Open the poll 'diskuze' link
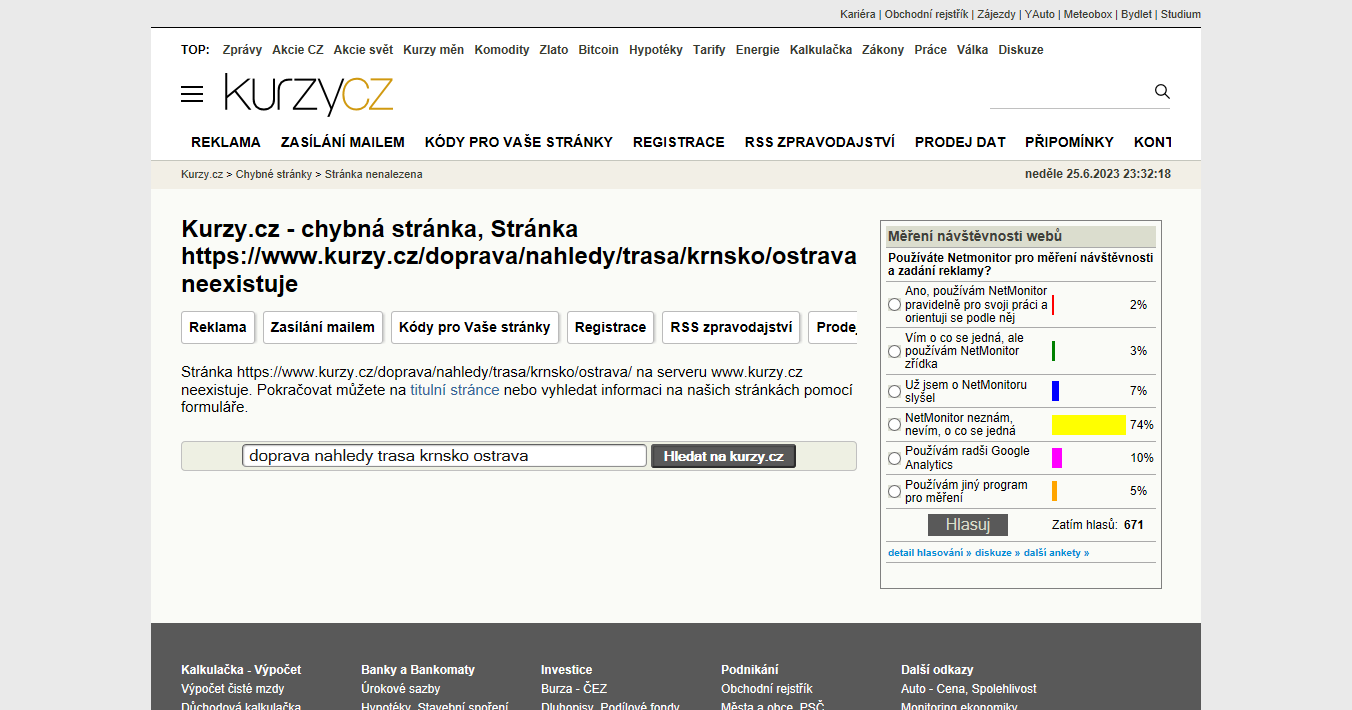The width and height of the screenshot is (1352, 710). [997, 553]
